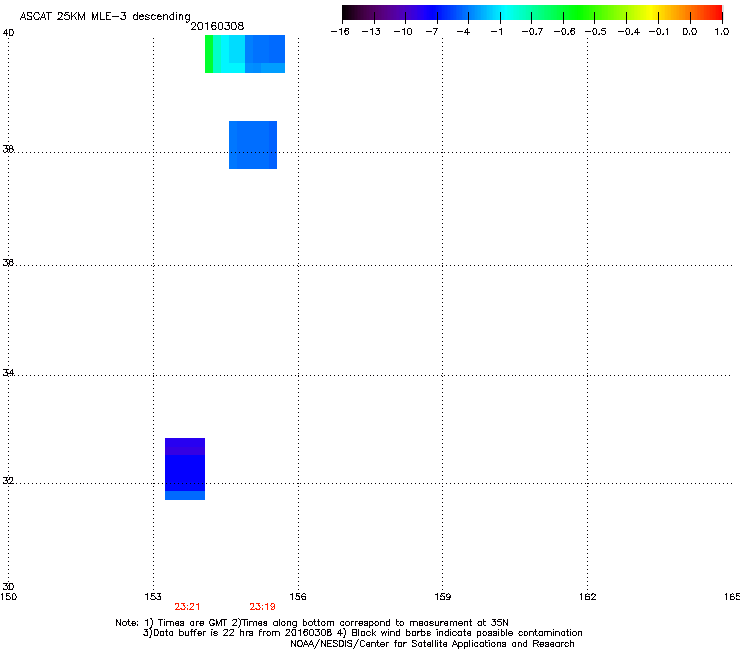This screenshot has height=650, width=740.
Task: Click the latitude axis label '34'
Action: 8,373
